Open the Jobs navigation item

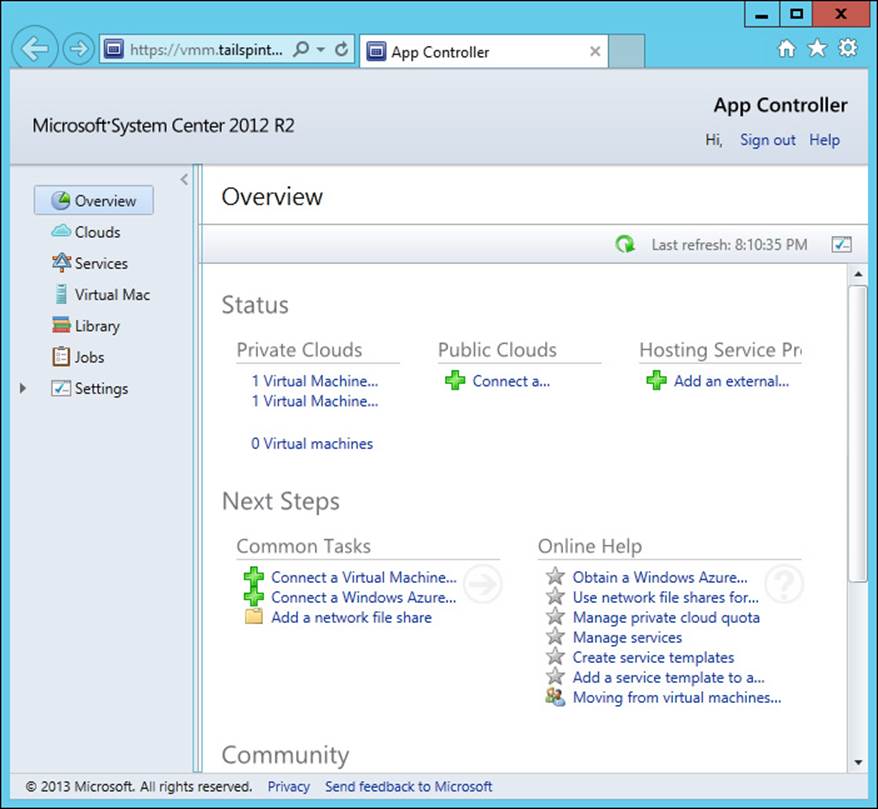pos(78,357)
